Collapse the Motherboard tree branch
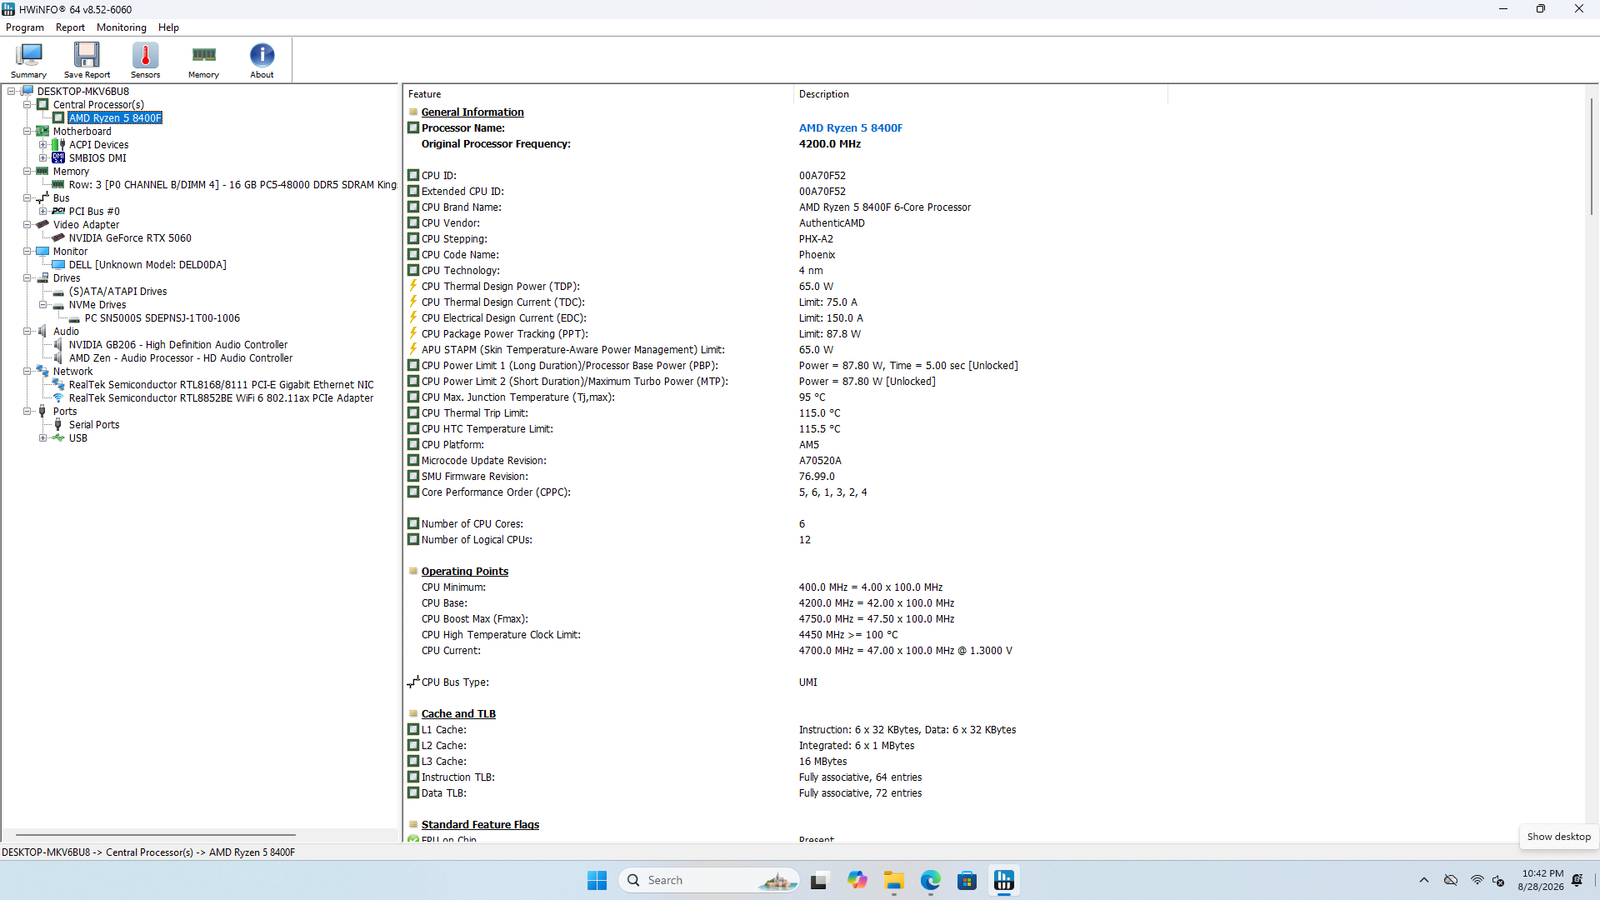 tap(27, 131)
